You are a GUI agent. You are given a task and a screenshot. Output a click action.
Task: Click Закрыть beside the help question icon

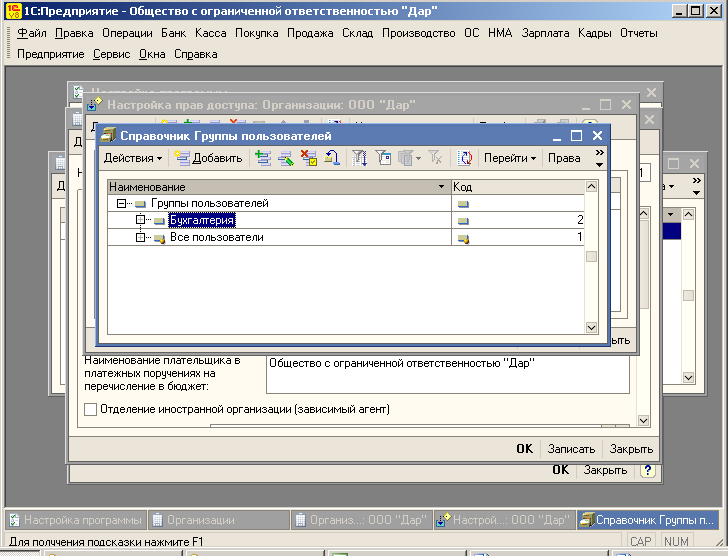605,470
